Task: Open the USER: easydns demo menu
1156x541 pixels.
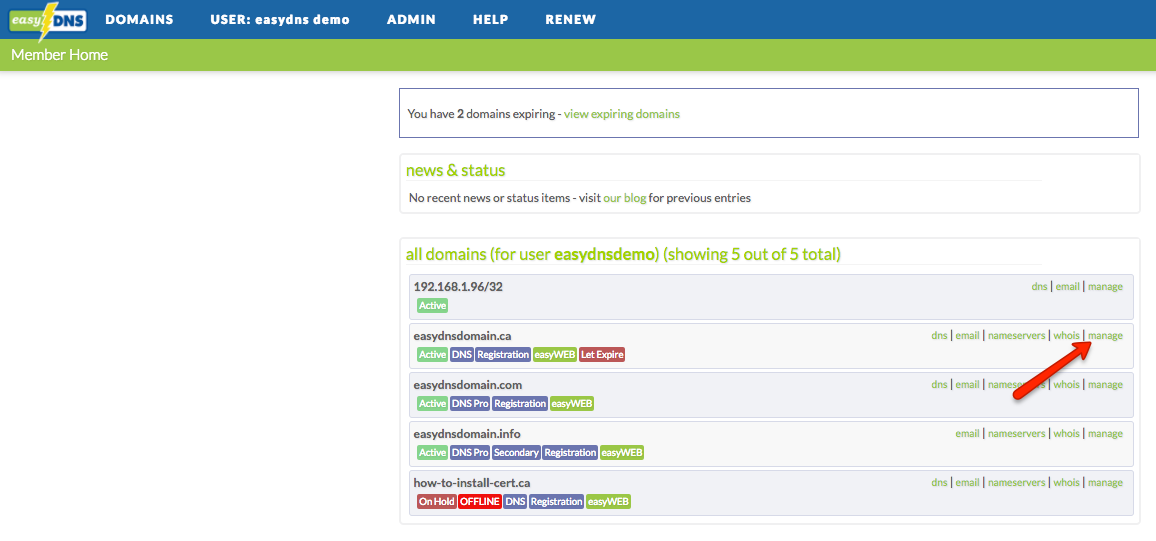Action: [x=280, y=20]
